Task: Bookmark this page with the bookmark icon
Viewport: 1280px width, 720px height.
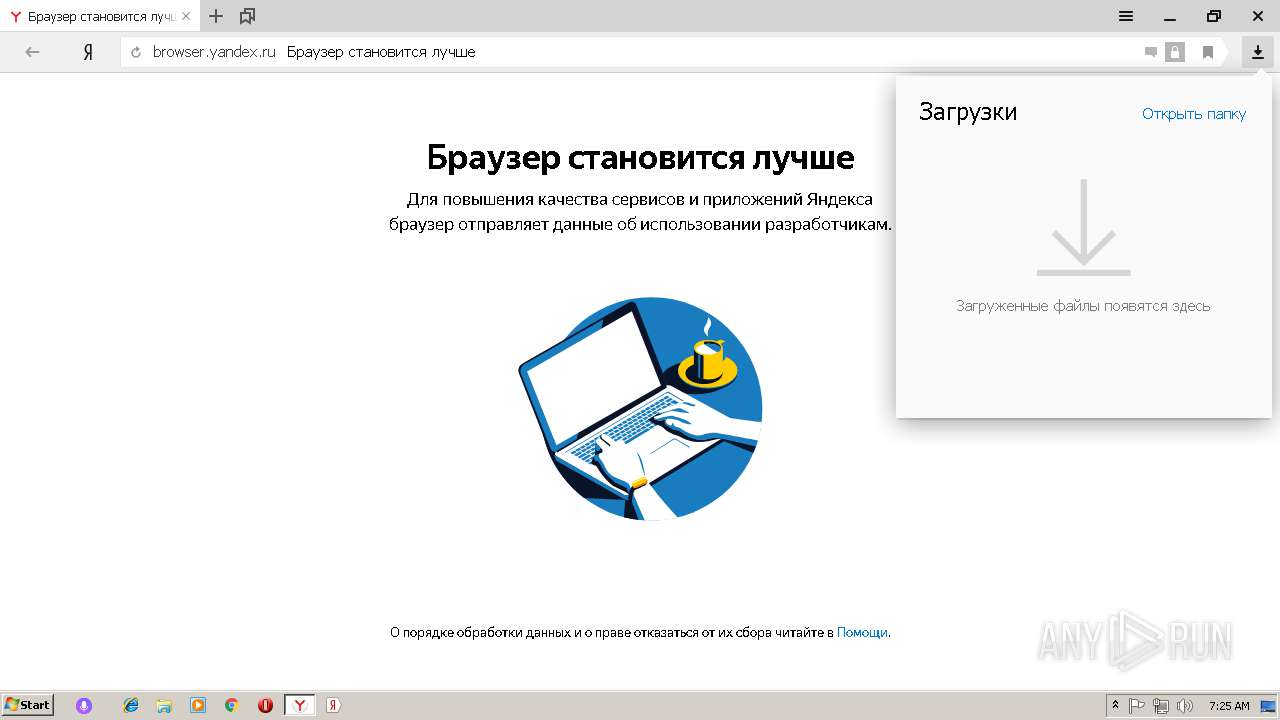Action: point(1208,52)
